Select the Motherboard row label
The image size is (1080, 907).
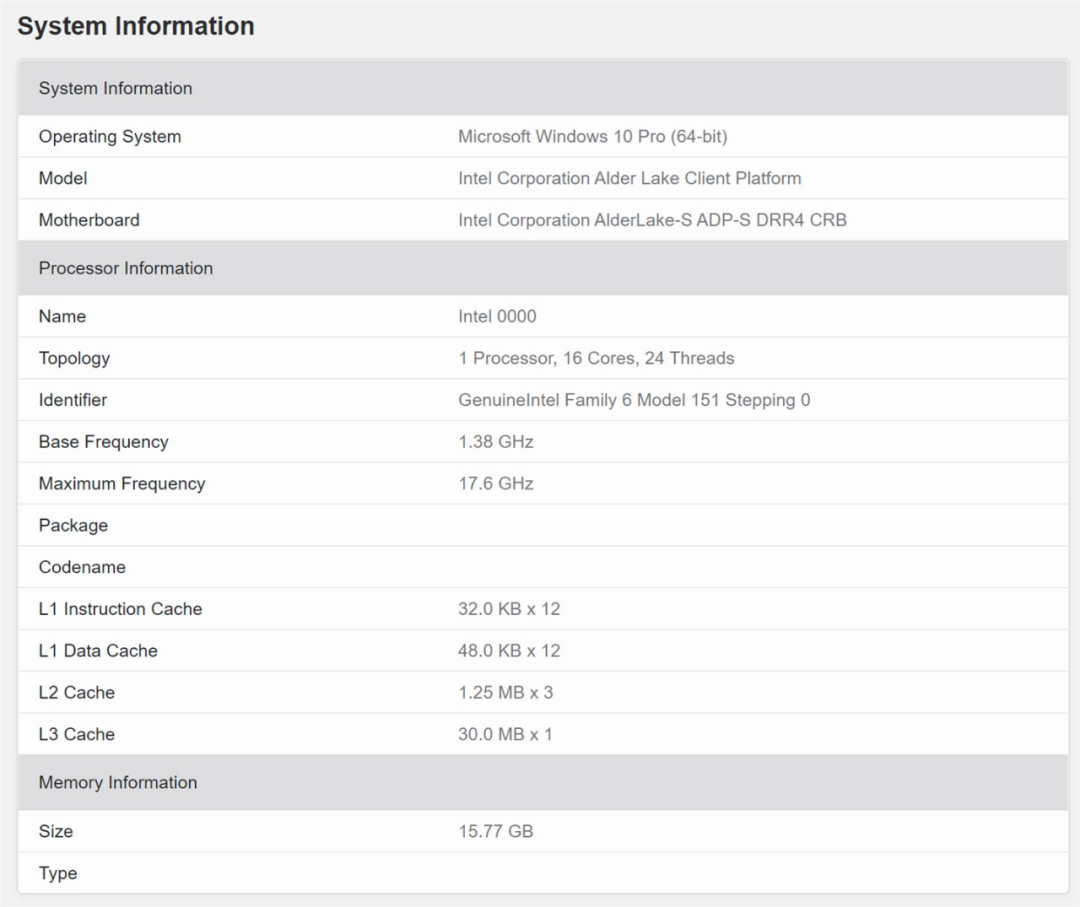click(89, 220)
